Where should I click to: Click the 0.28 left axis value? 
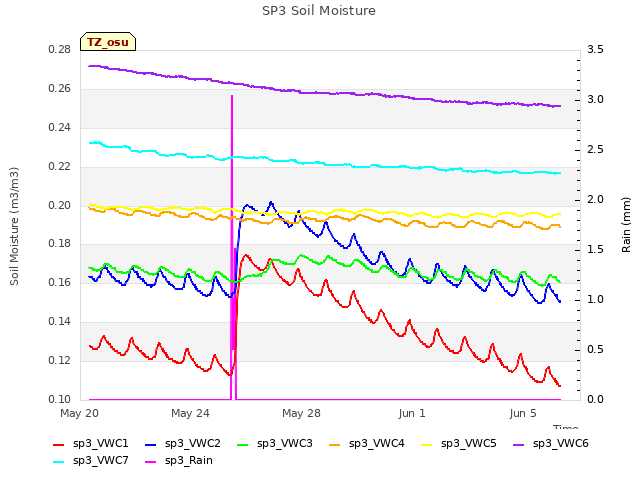(60, 50)
